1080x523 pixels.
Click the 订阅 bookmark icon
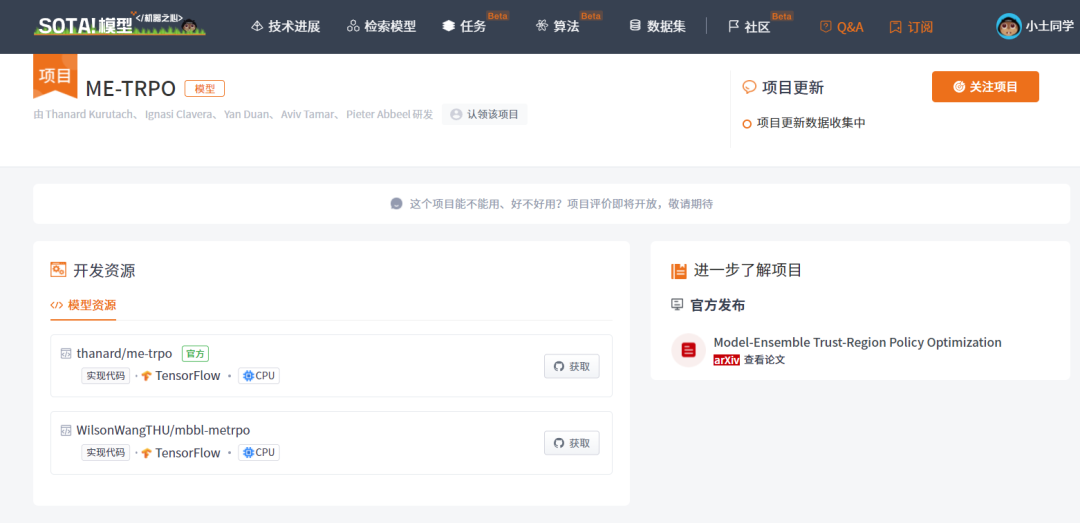click(895, 27)
